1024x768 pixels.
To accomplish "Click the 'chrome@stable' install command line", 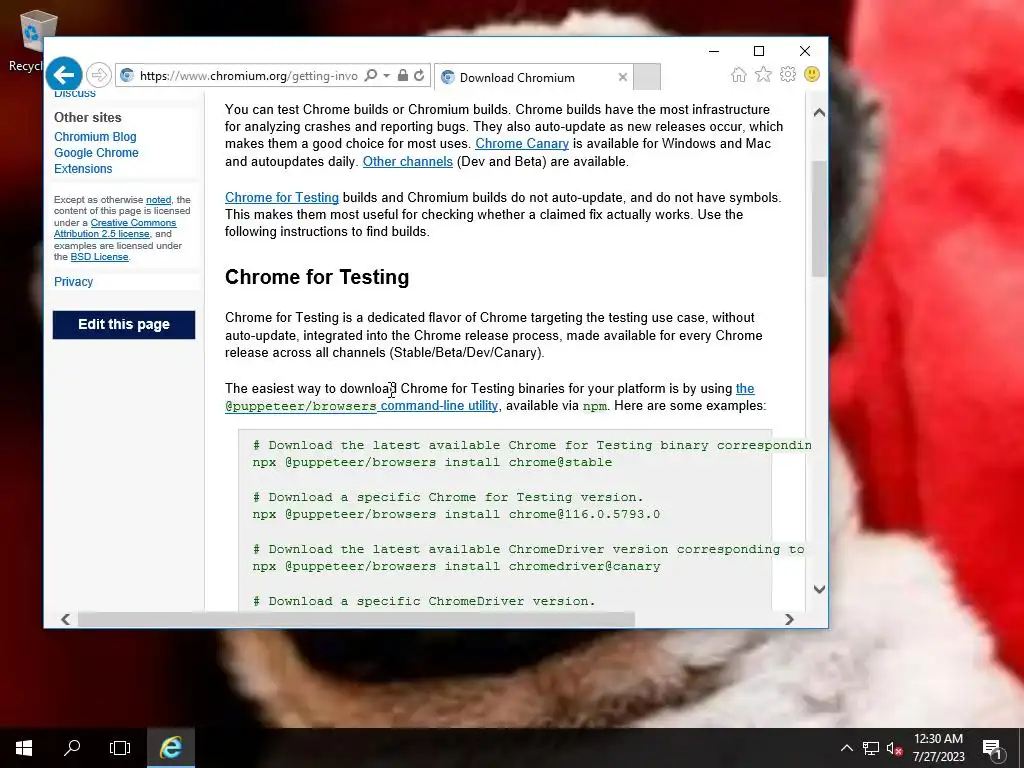I will [432, 462].
